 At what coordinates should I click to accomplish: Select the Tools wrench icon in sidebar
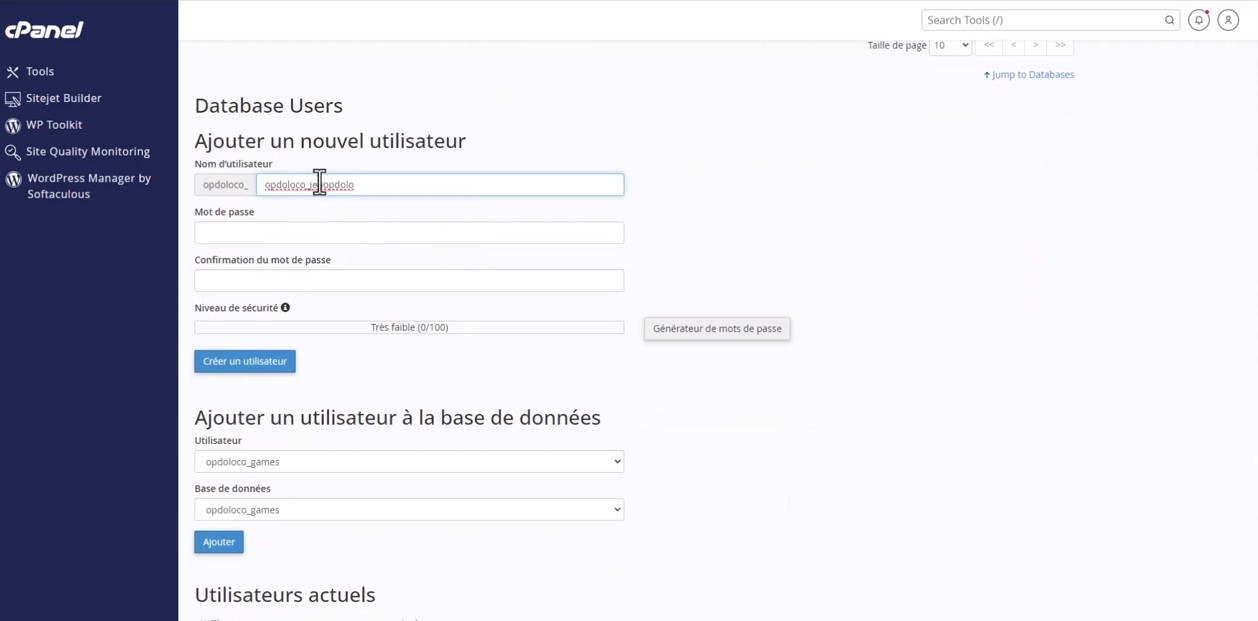coord(12,71)
